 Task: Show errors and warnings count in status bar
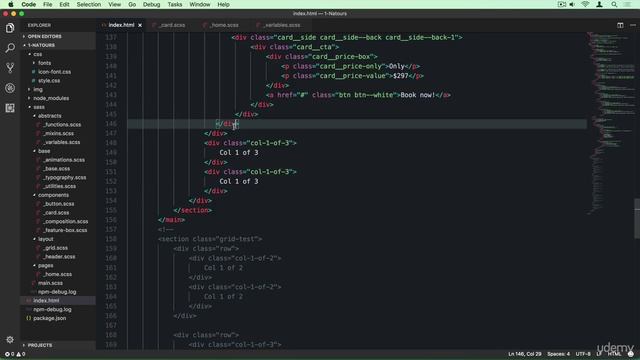point(15,354)
